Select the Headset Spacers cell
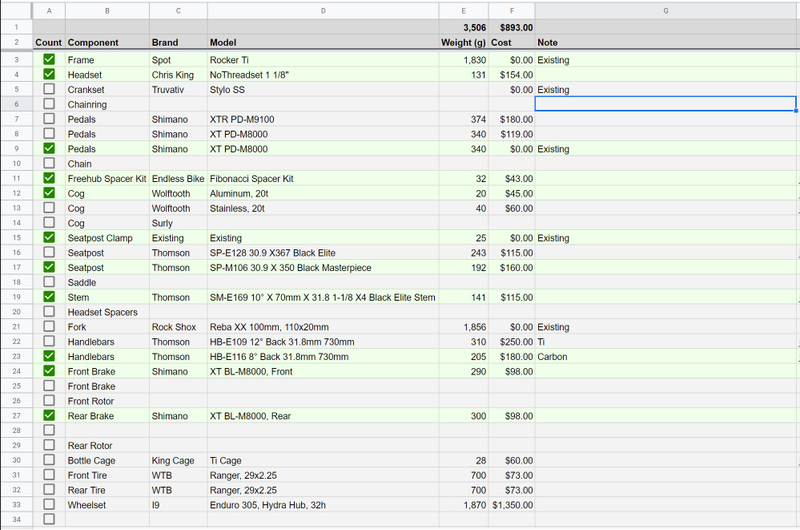800x530 pixels. [x=107, y=312]
